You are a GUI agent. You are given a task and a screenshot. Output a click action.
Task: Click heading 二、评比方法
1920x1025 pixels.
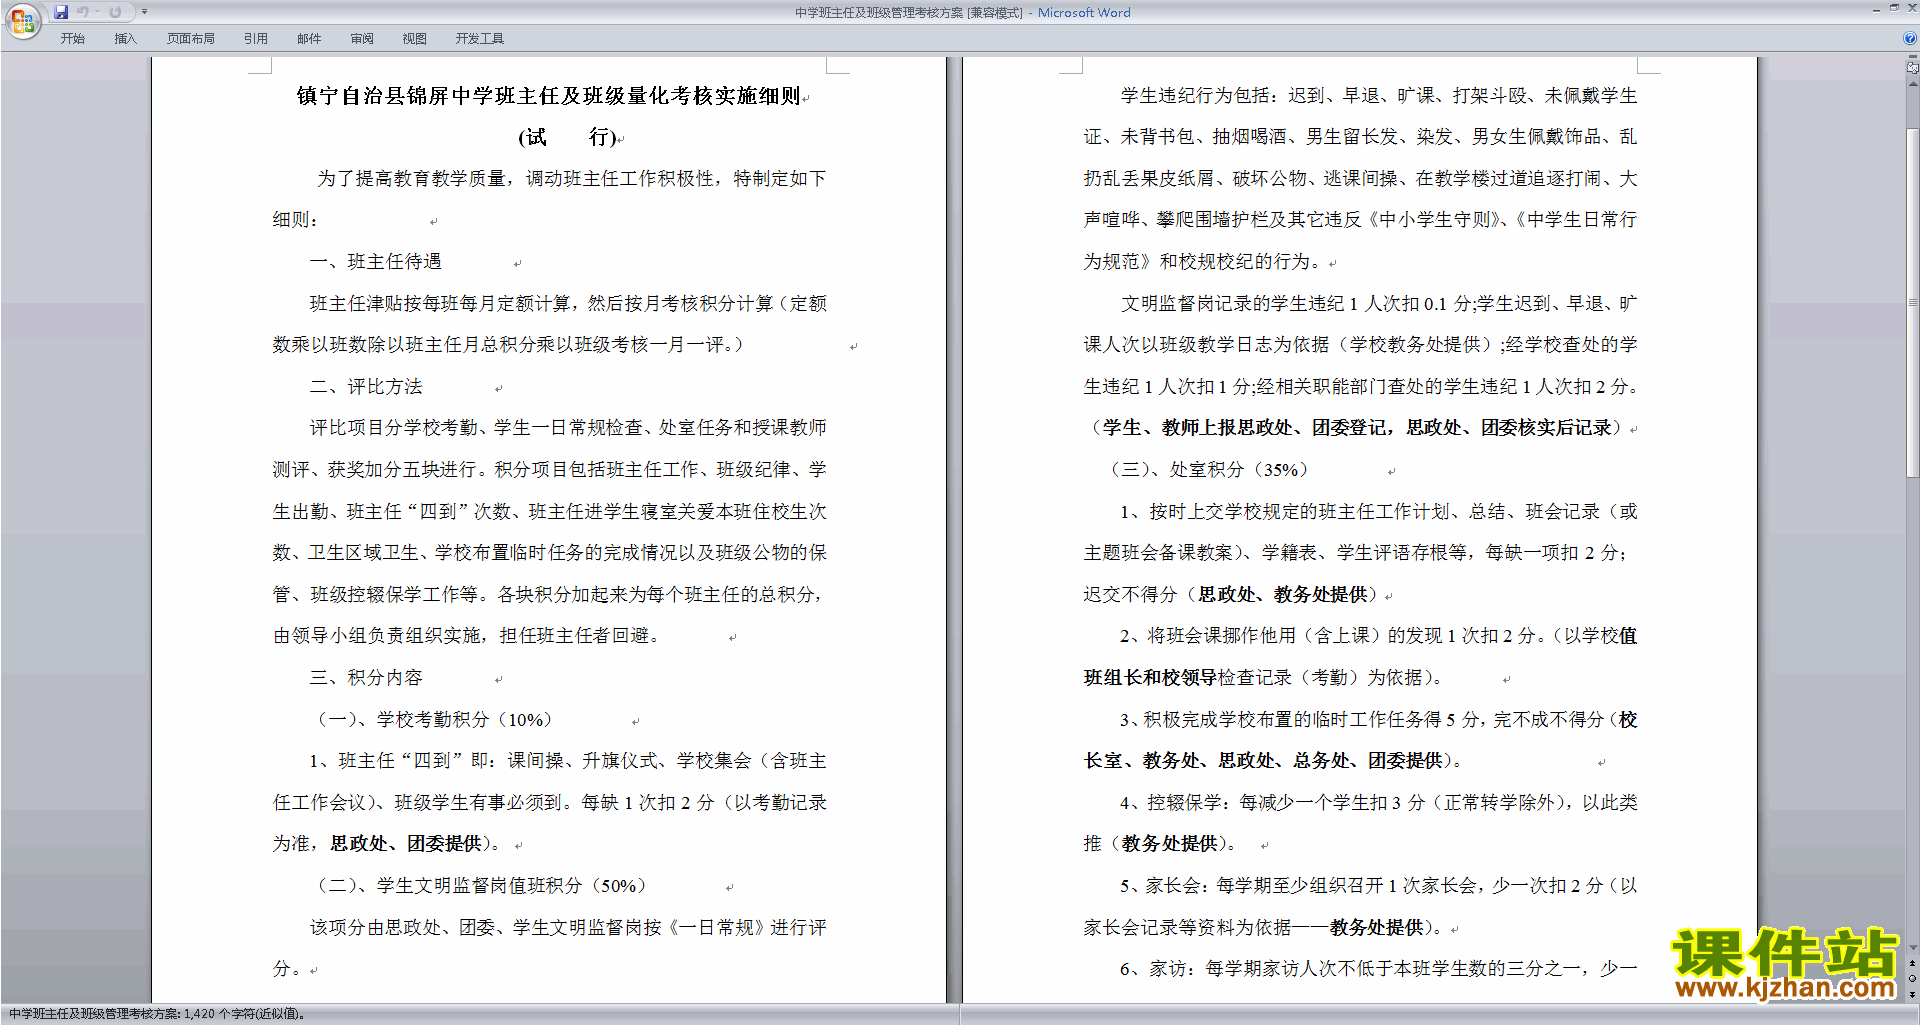[x=366, y=387]
